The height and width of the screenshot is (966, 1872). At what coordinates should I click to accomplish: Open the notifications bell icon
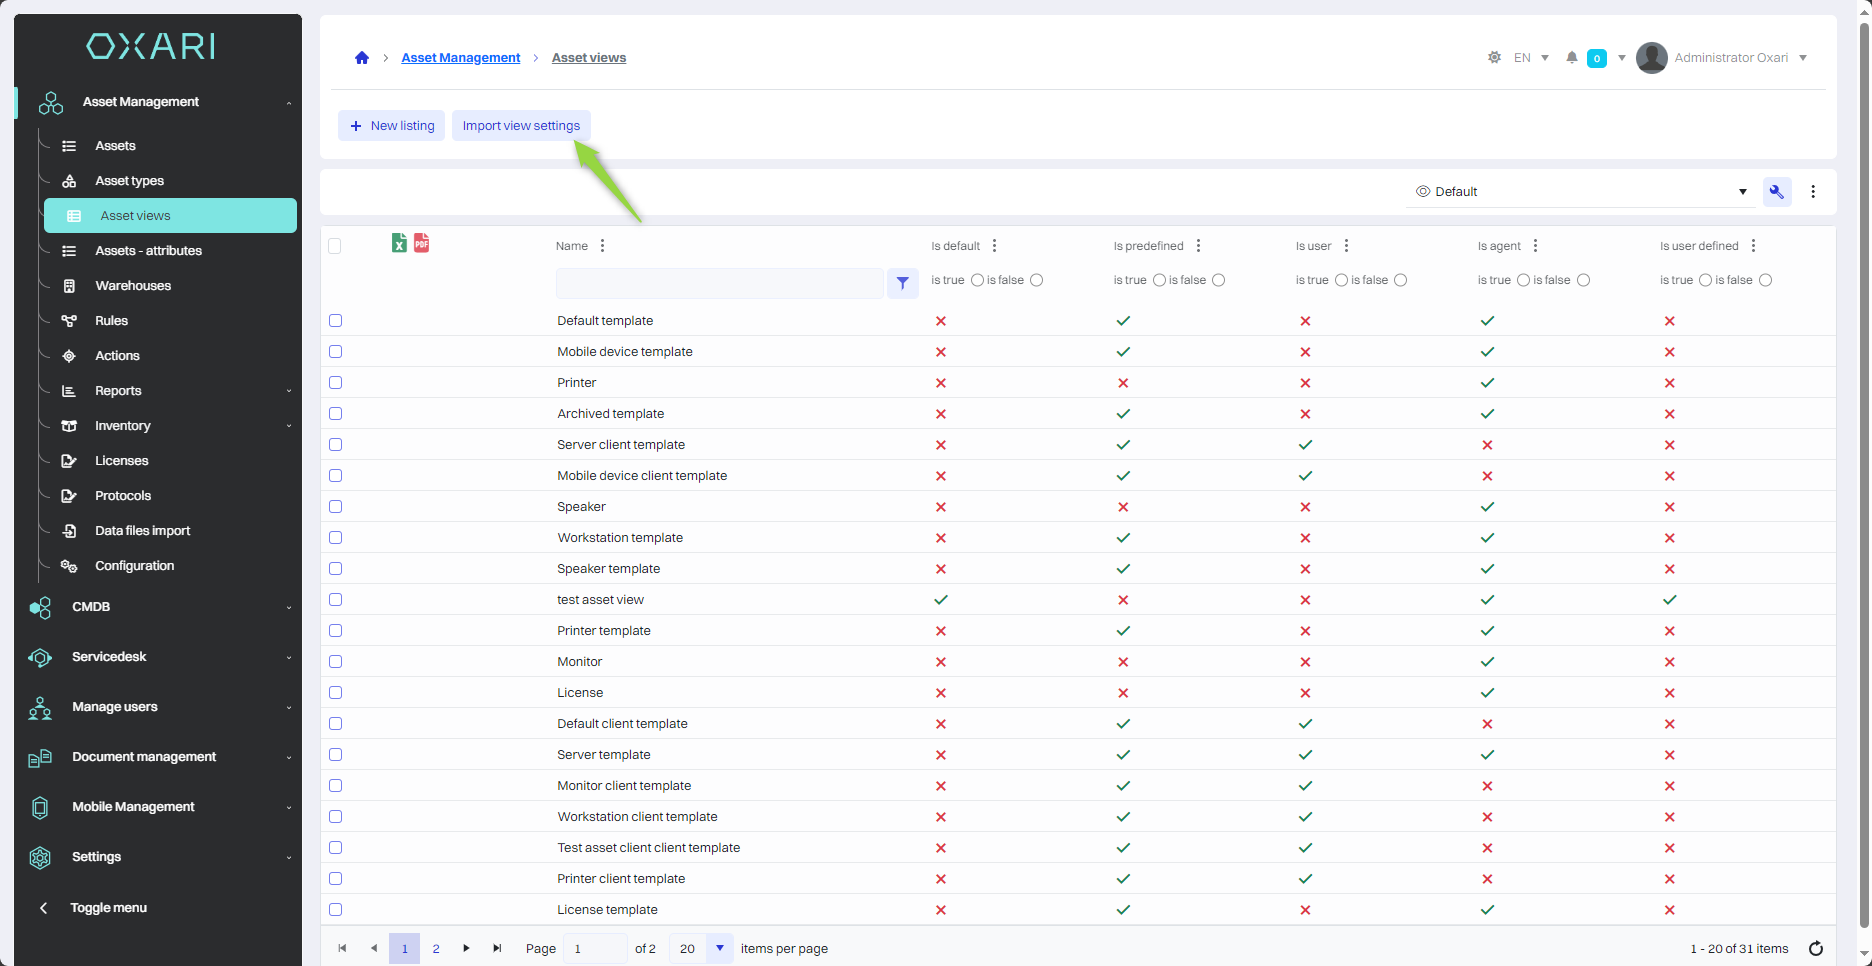pos(1572,58)
